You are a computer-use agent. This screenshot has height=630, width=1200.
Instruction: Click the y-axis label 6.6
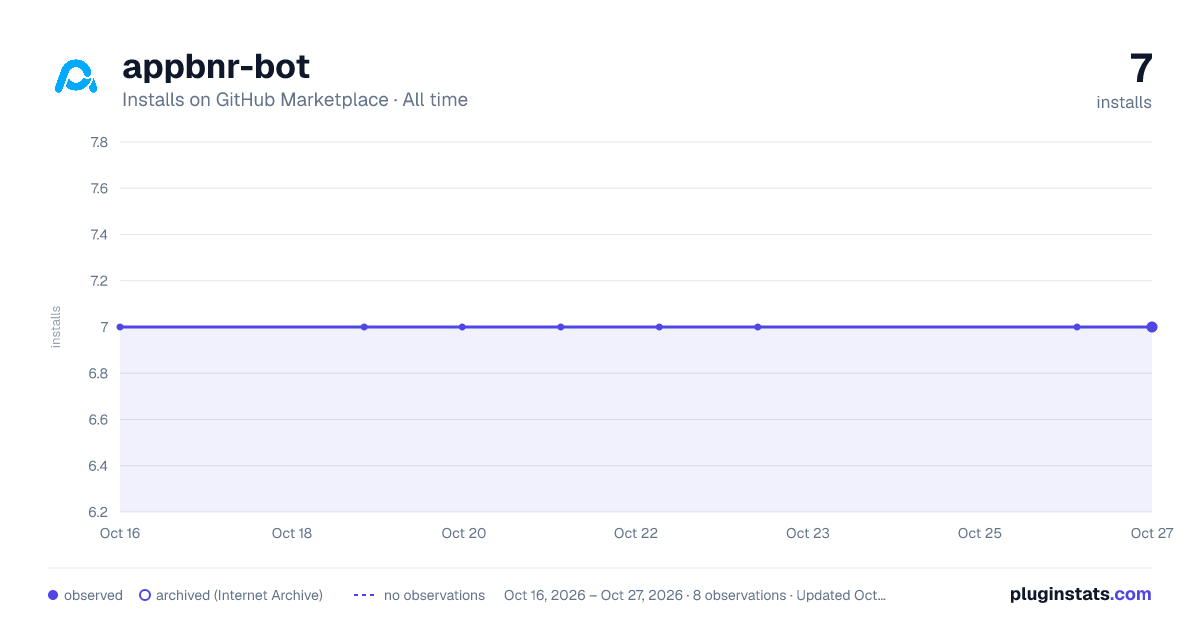[99, 419]
